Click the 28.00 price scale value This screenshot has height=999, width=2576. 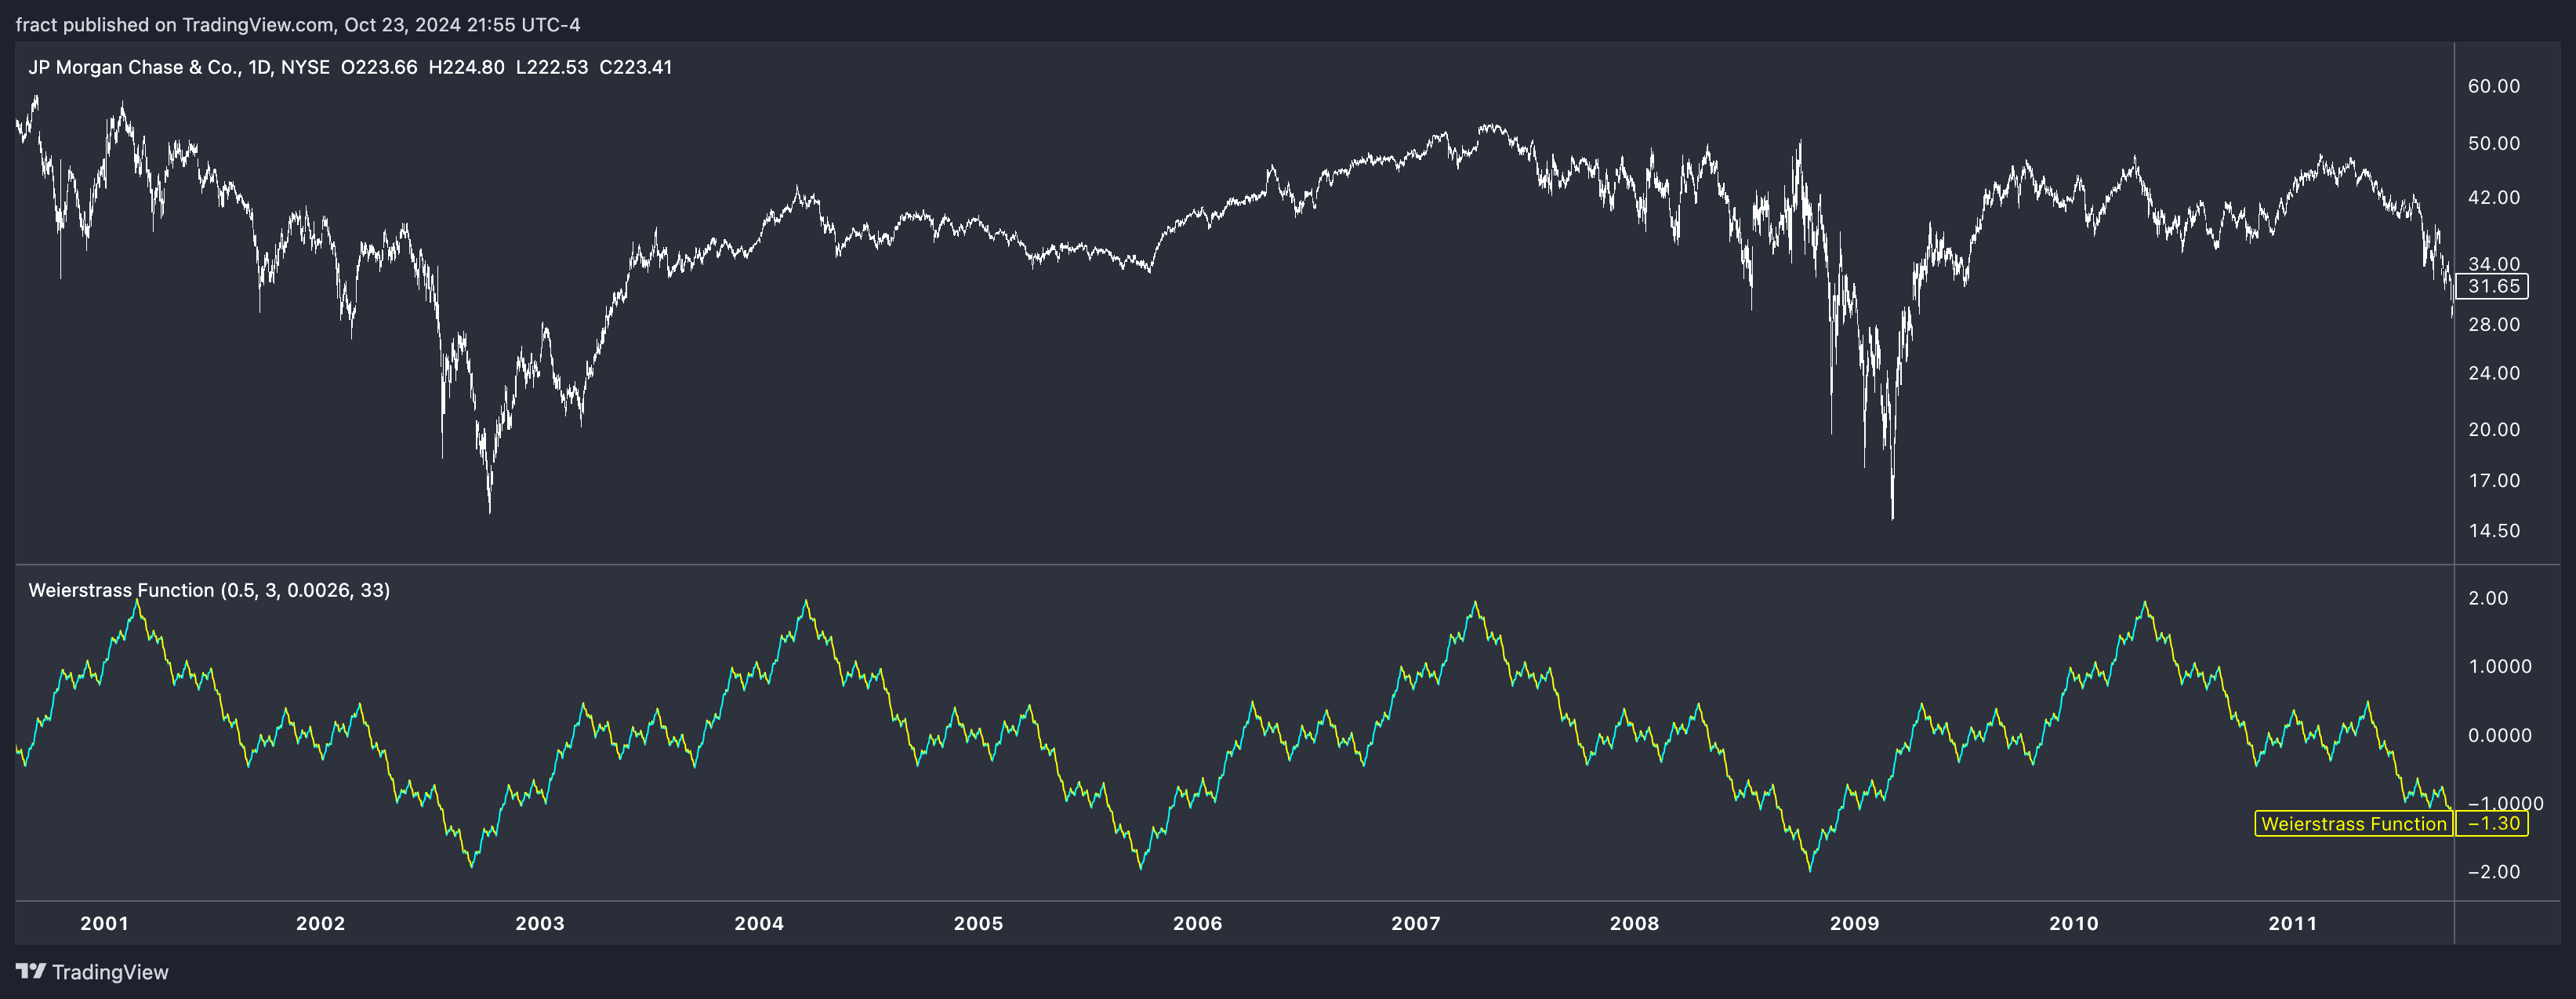coord(2493,324)
